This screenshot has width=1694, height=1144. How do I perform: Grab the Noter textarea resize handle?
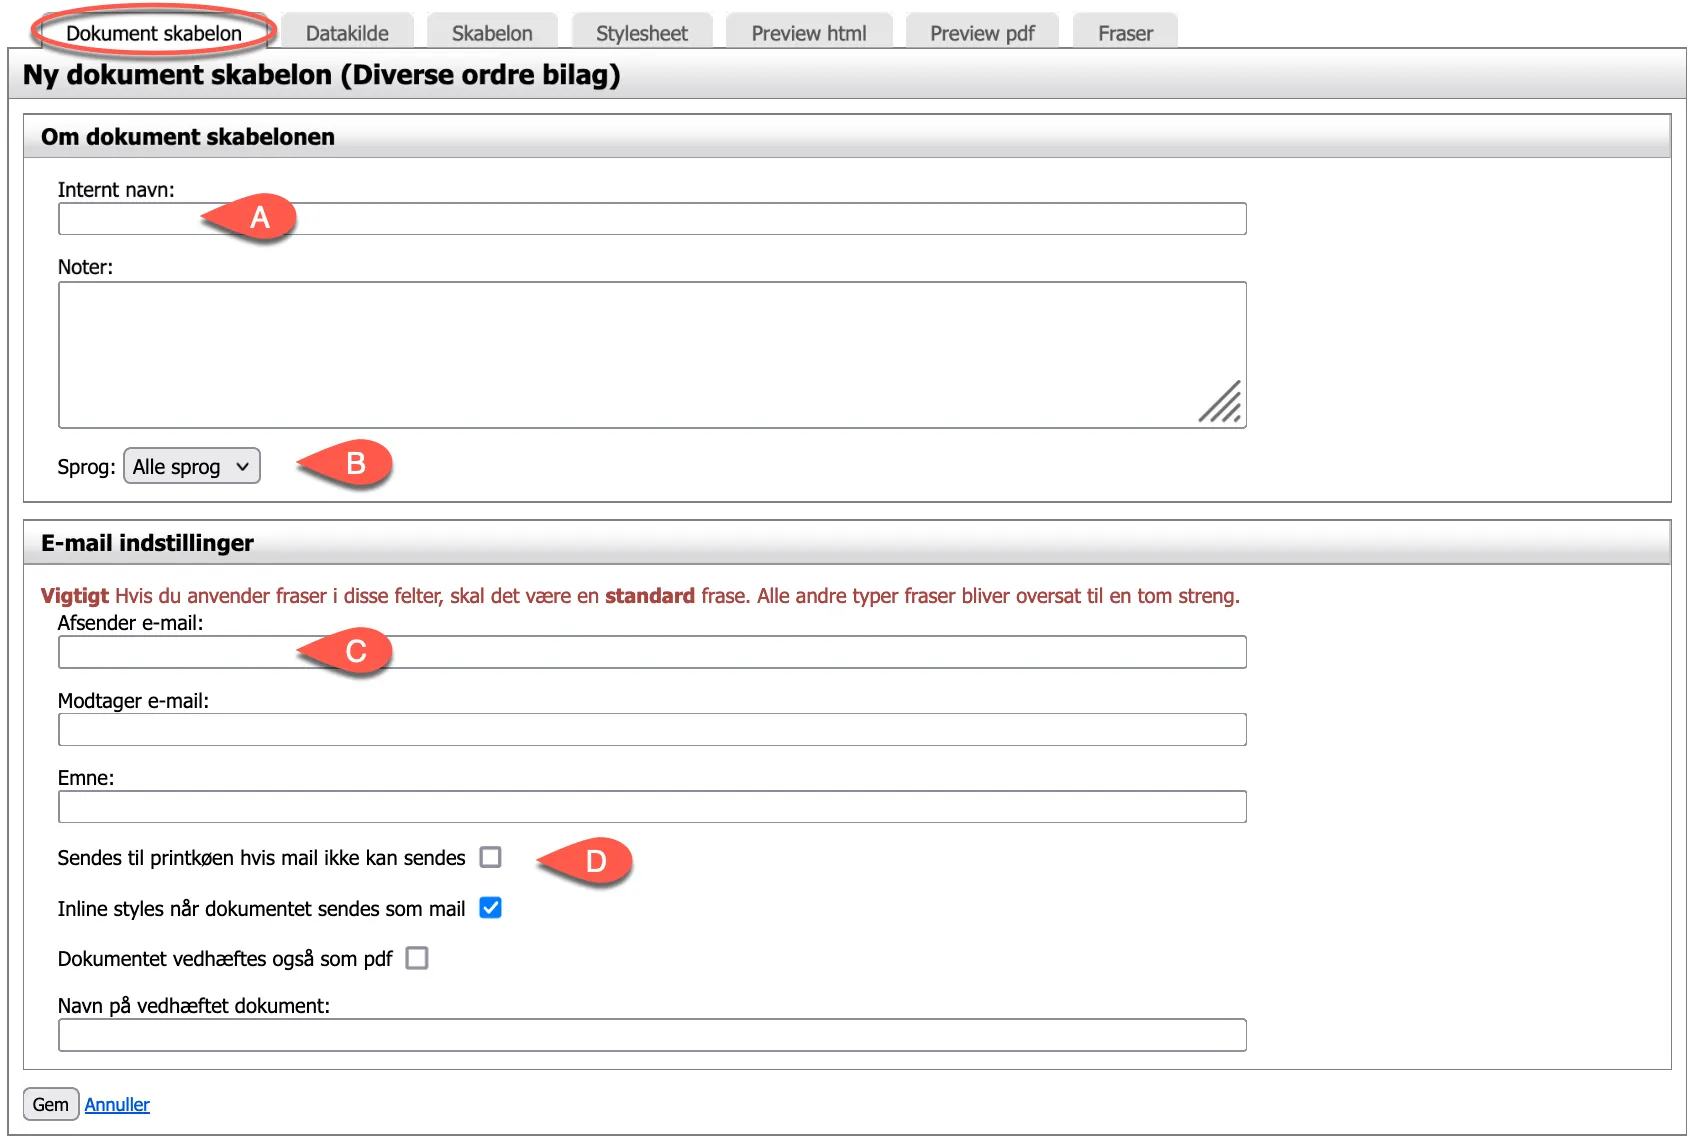(x=1222, y=404)
